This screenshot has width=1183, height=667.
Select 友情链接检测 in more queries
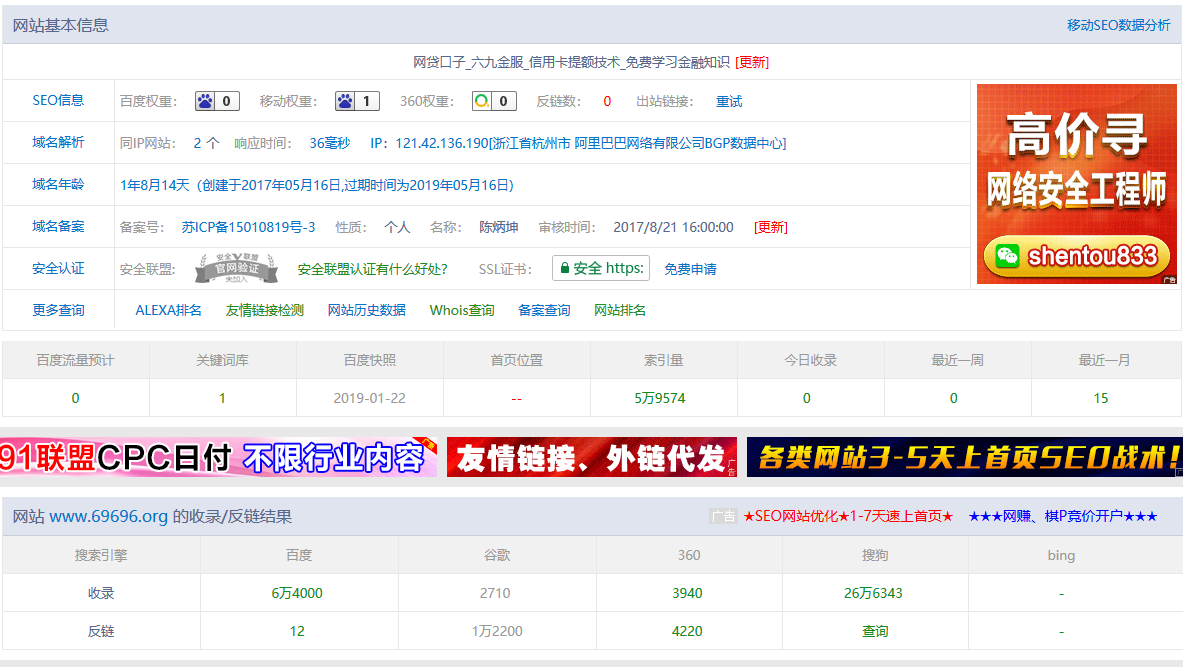click(264, 310)
